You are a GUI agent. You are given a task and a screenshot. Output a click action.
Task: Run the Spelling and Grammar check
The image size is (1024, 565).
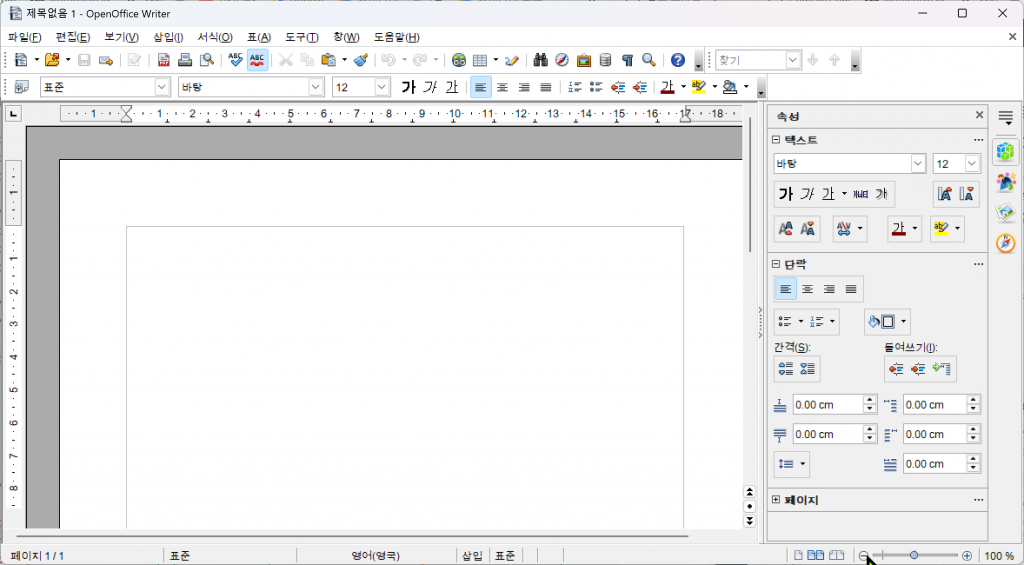[236, 60]
